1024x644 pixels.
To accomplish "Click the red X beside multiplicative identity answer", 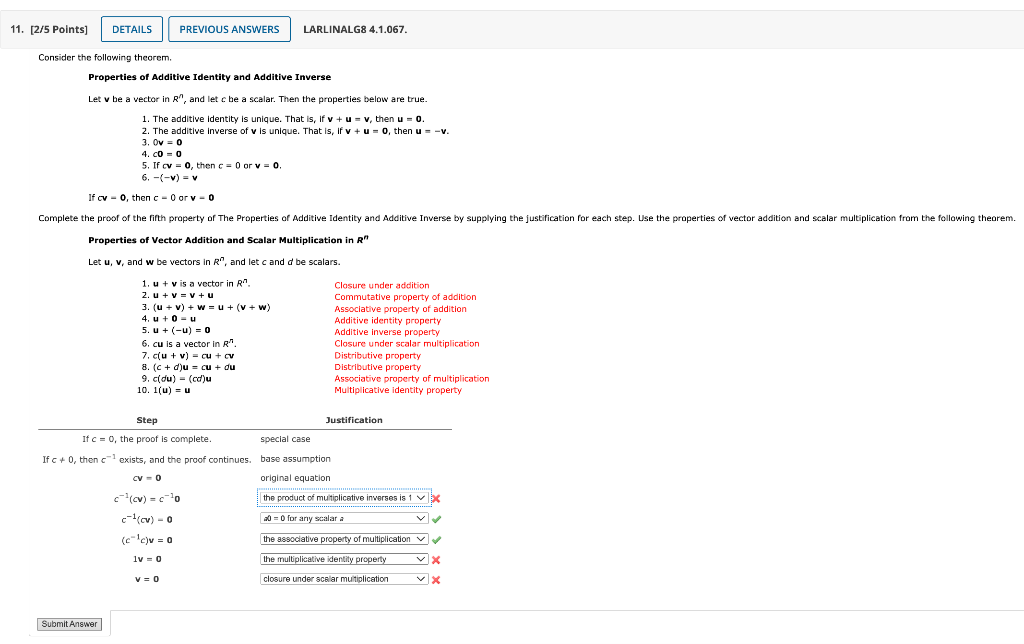I will pyautogui.click(x=437, y=558).
